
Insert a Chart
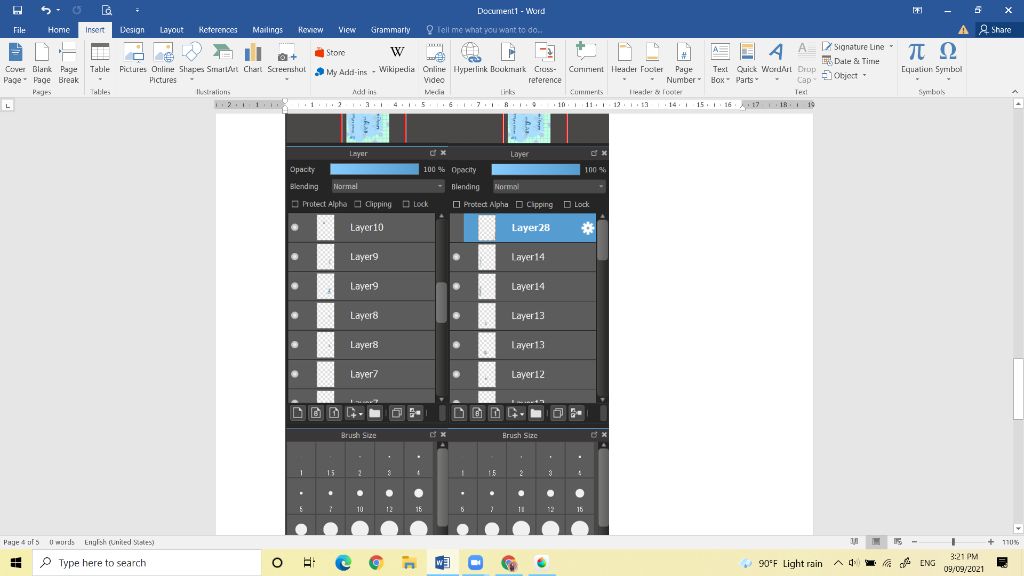[x=253, y=57]
